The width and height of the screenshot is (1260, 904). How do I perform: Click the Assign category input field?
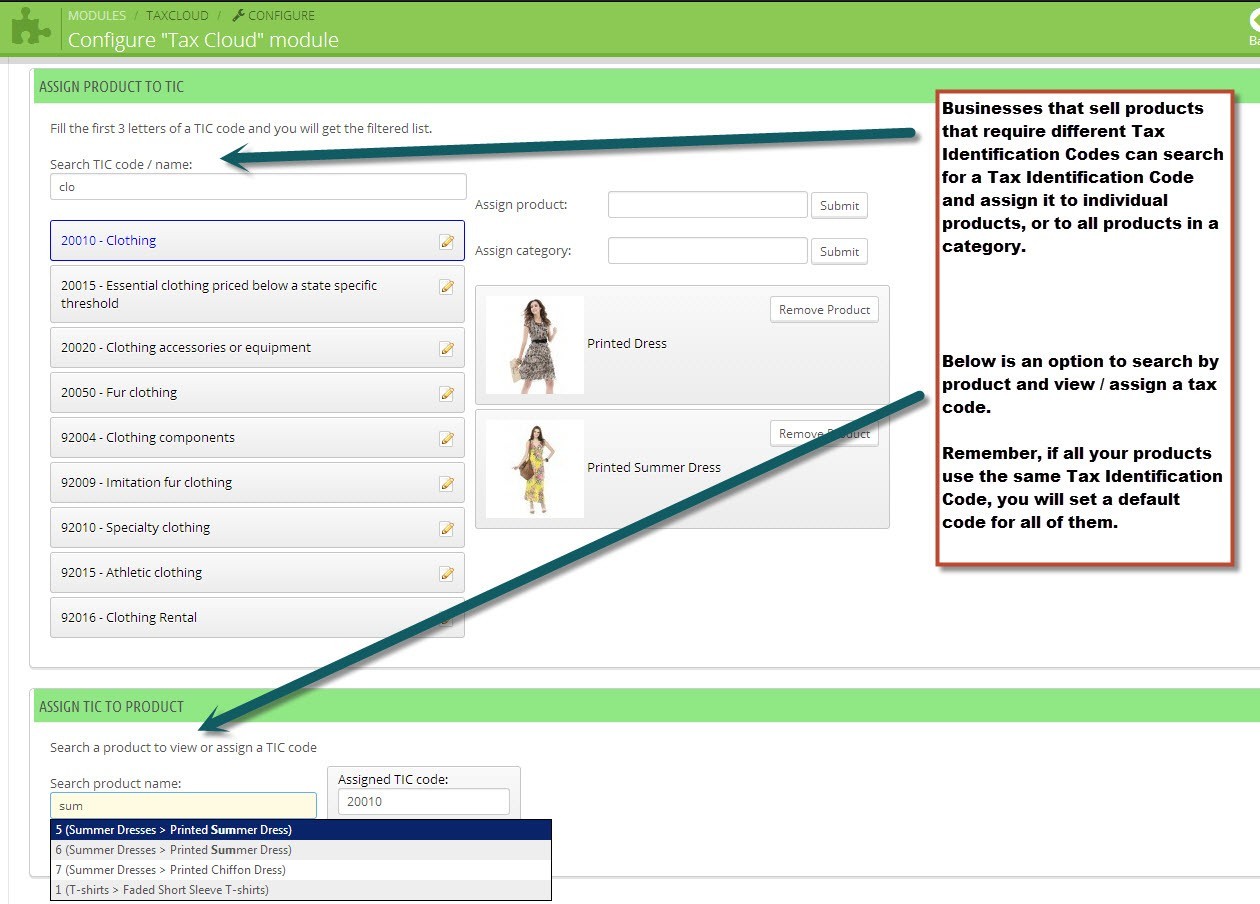coord(708,251)
